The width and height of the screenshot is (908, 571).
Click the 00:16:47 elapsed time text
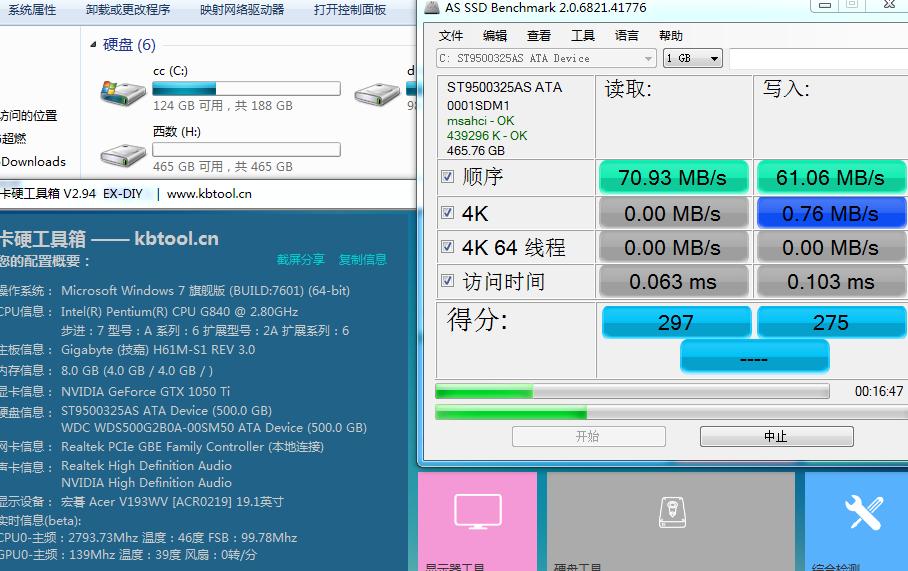point(878,391)
